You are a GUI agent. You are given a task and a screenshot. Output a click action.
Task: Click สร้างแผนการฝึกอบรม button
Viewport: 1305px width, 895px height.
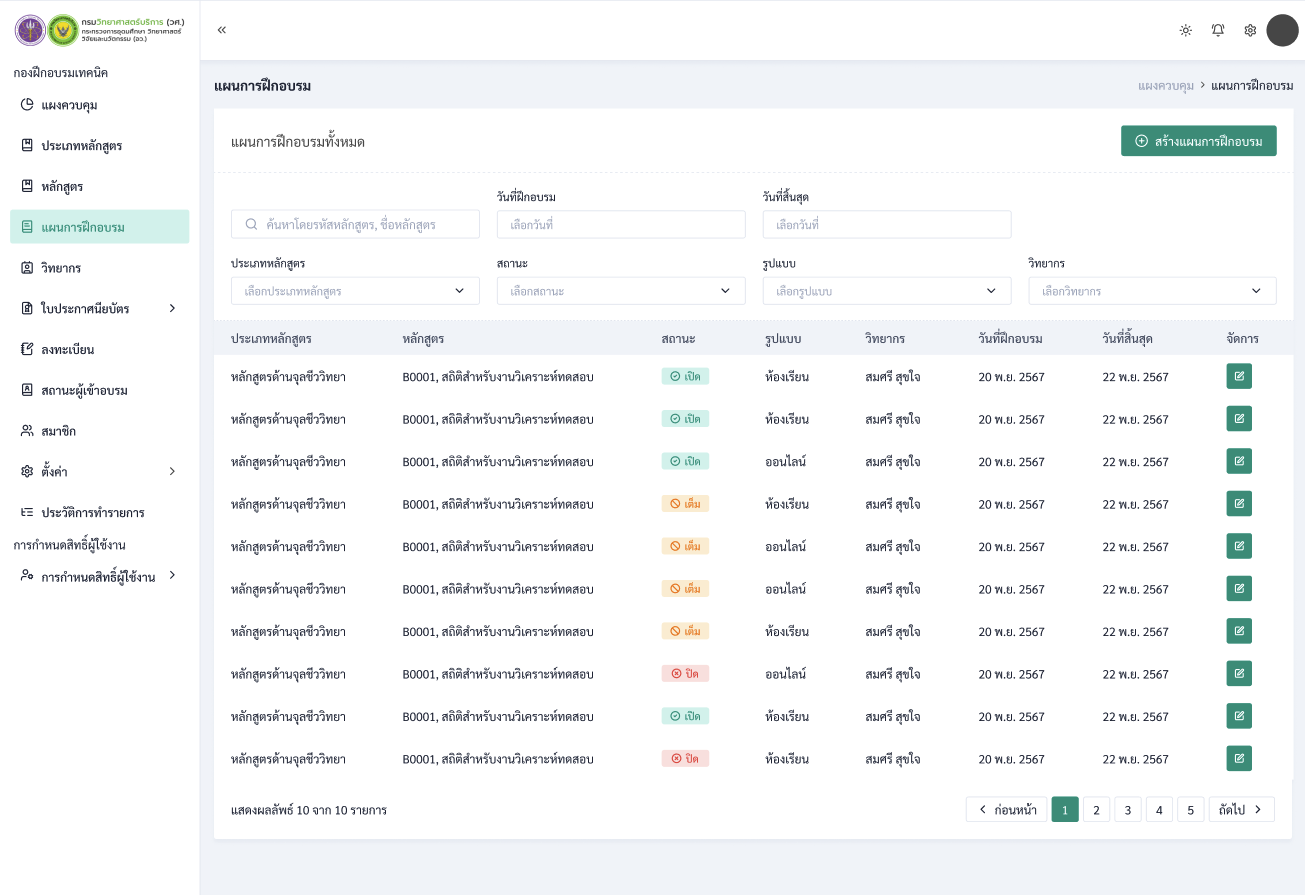click(x=1198, y=141)
